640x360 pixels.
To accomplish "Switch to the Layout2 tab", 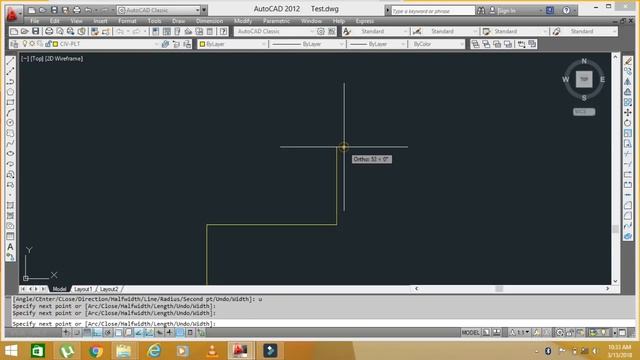I will (x=109, y=289).
